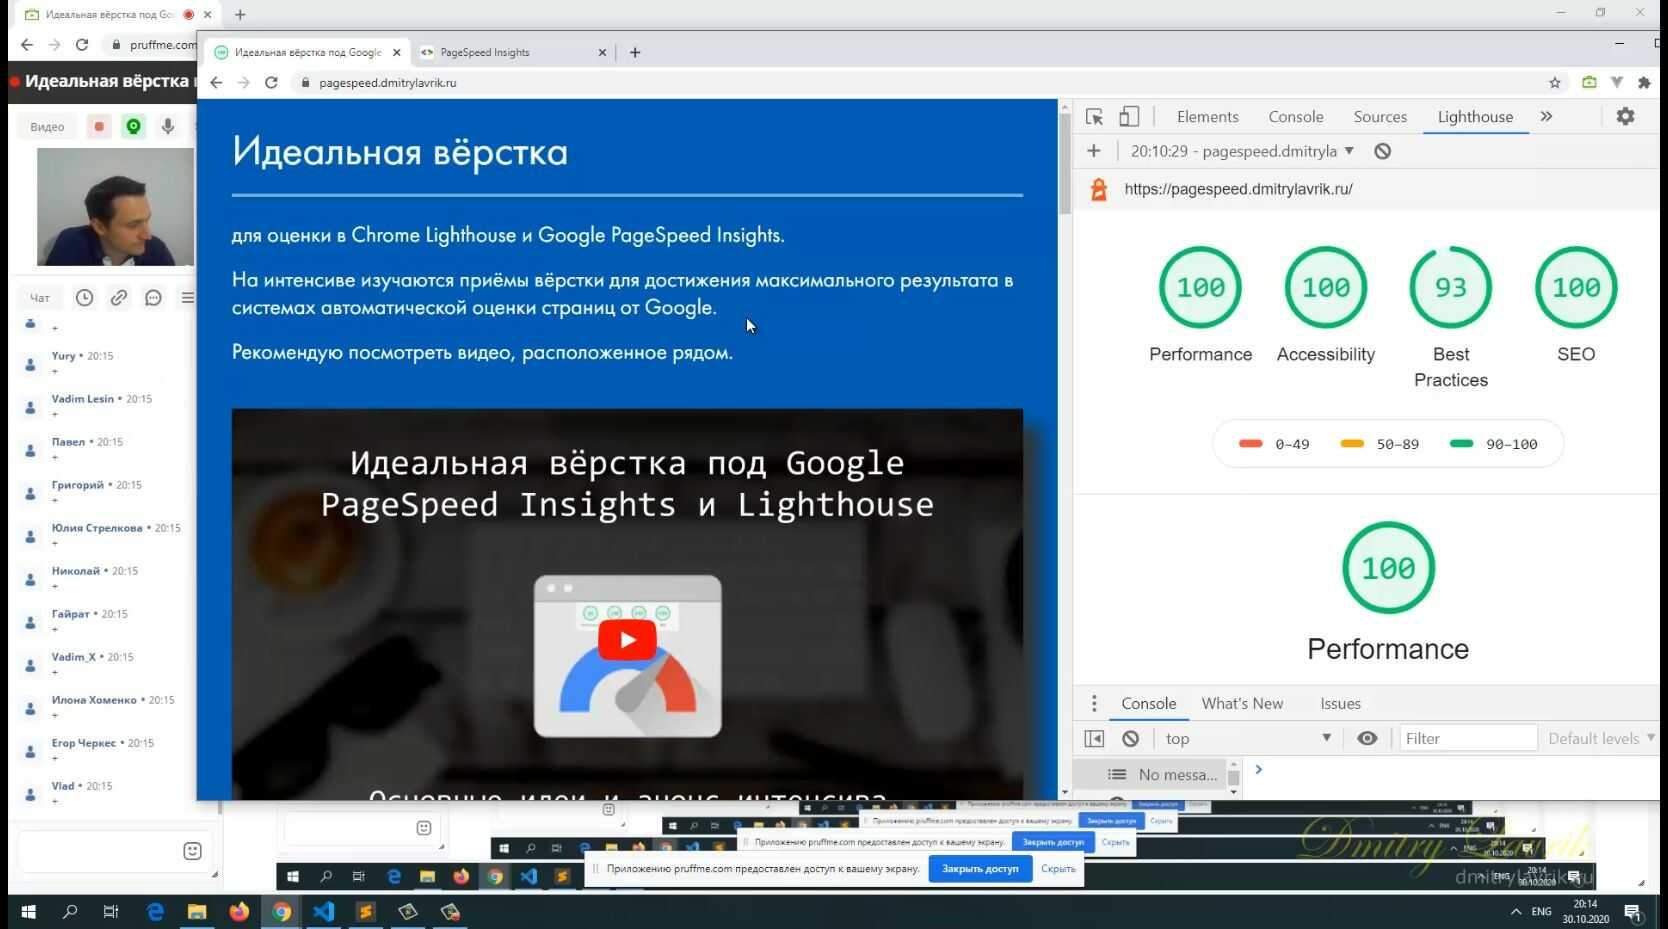Click the link icon in the chat toolbar
Image resolution: width=1668 pixels, height=929 pixels.
(x=119, y=298)
